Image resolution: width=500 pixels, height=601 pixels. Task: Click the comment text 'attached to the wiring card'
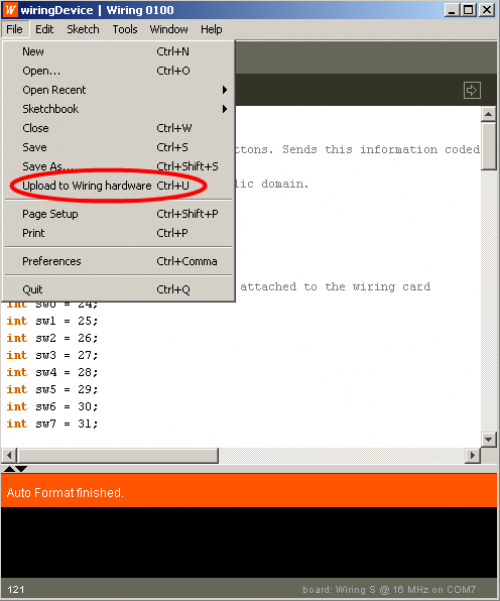335,287
